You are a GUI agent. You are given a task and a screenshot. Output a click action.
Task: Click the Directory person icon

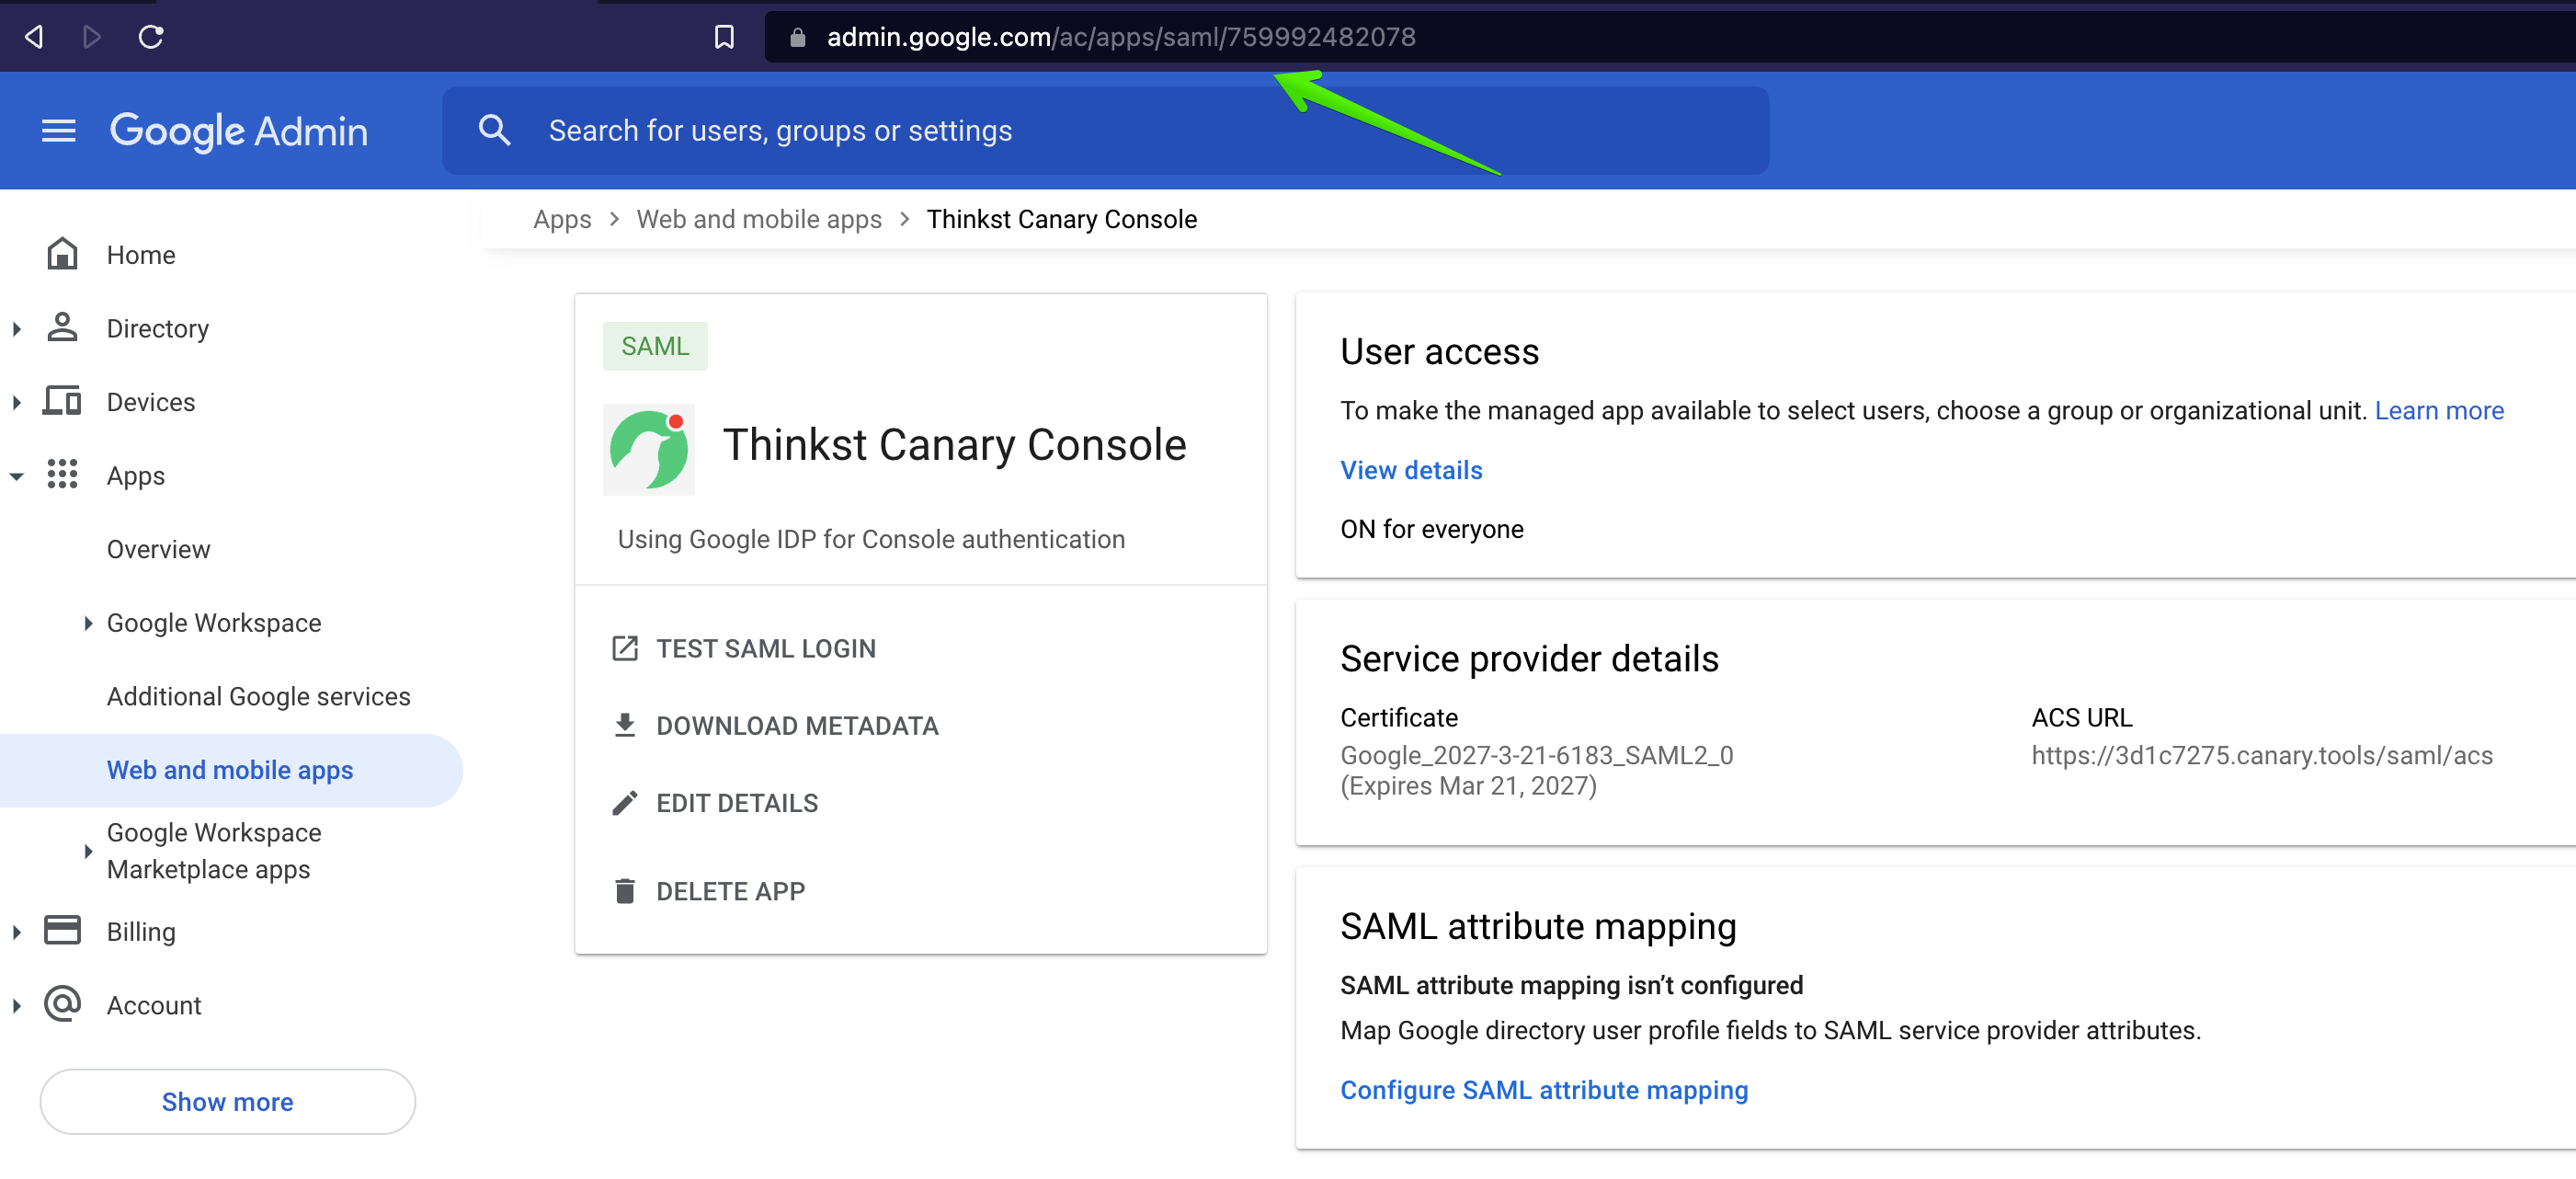(x=62, y=328)
